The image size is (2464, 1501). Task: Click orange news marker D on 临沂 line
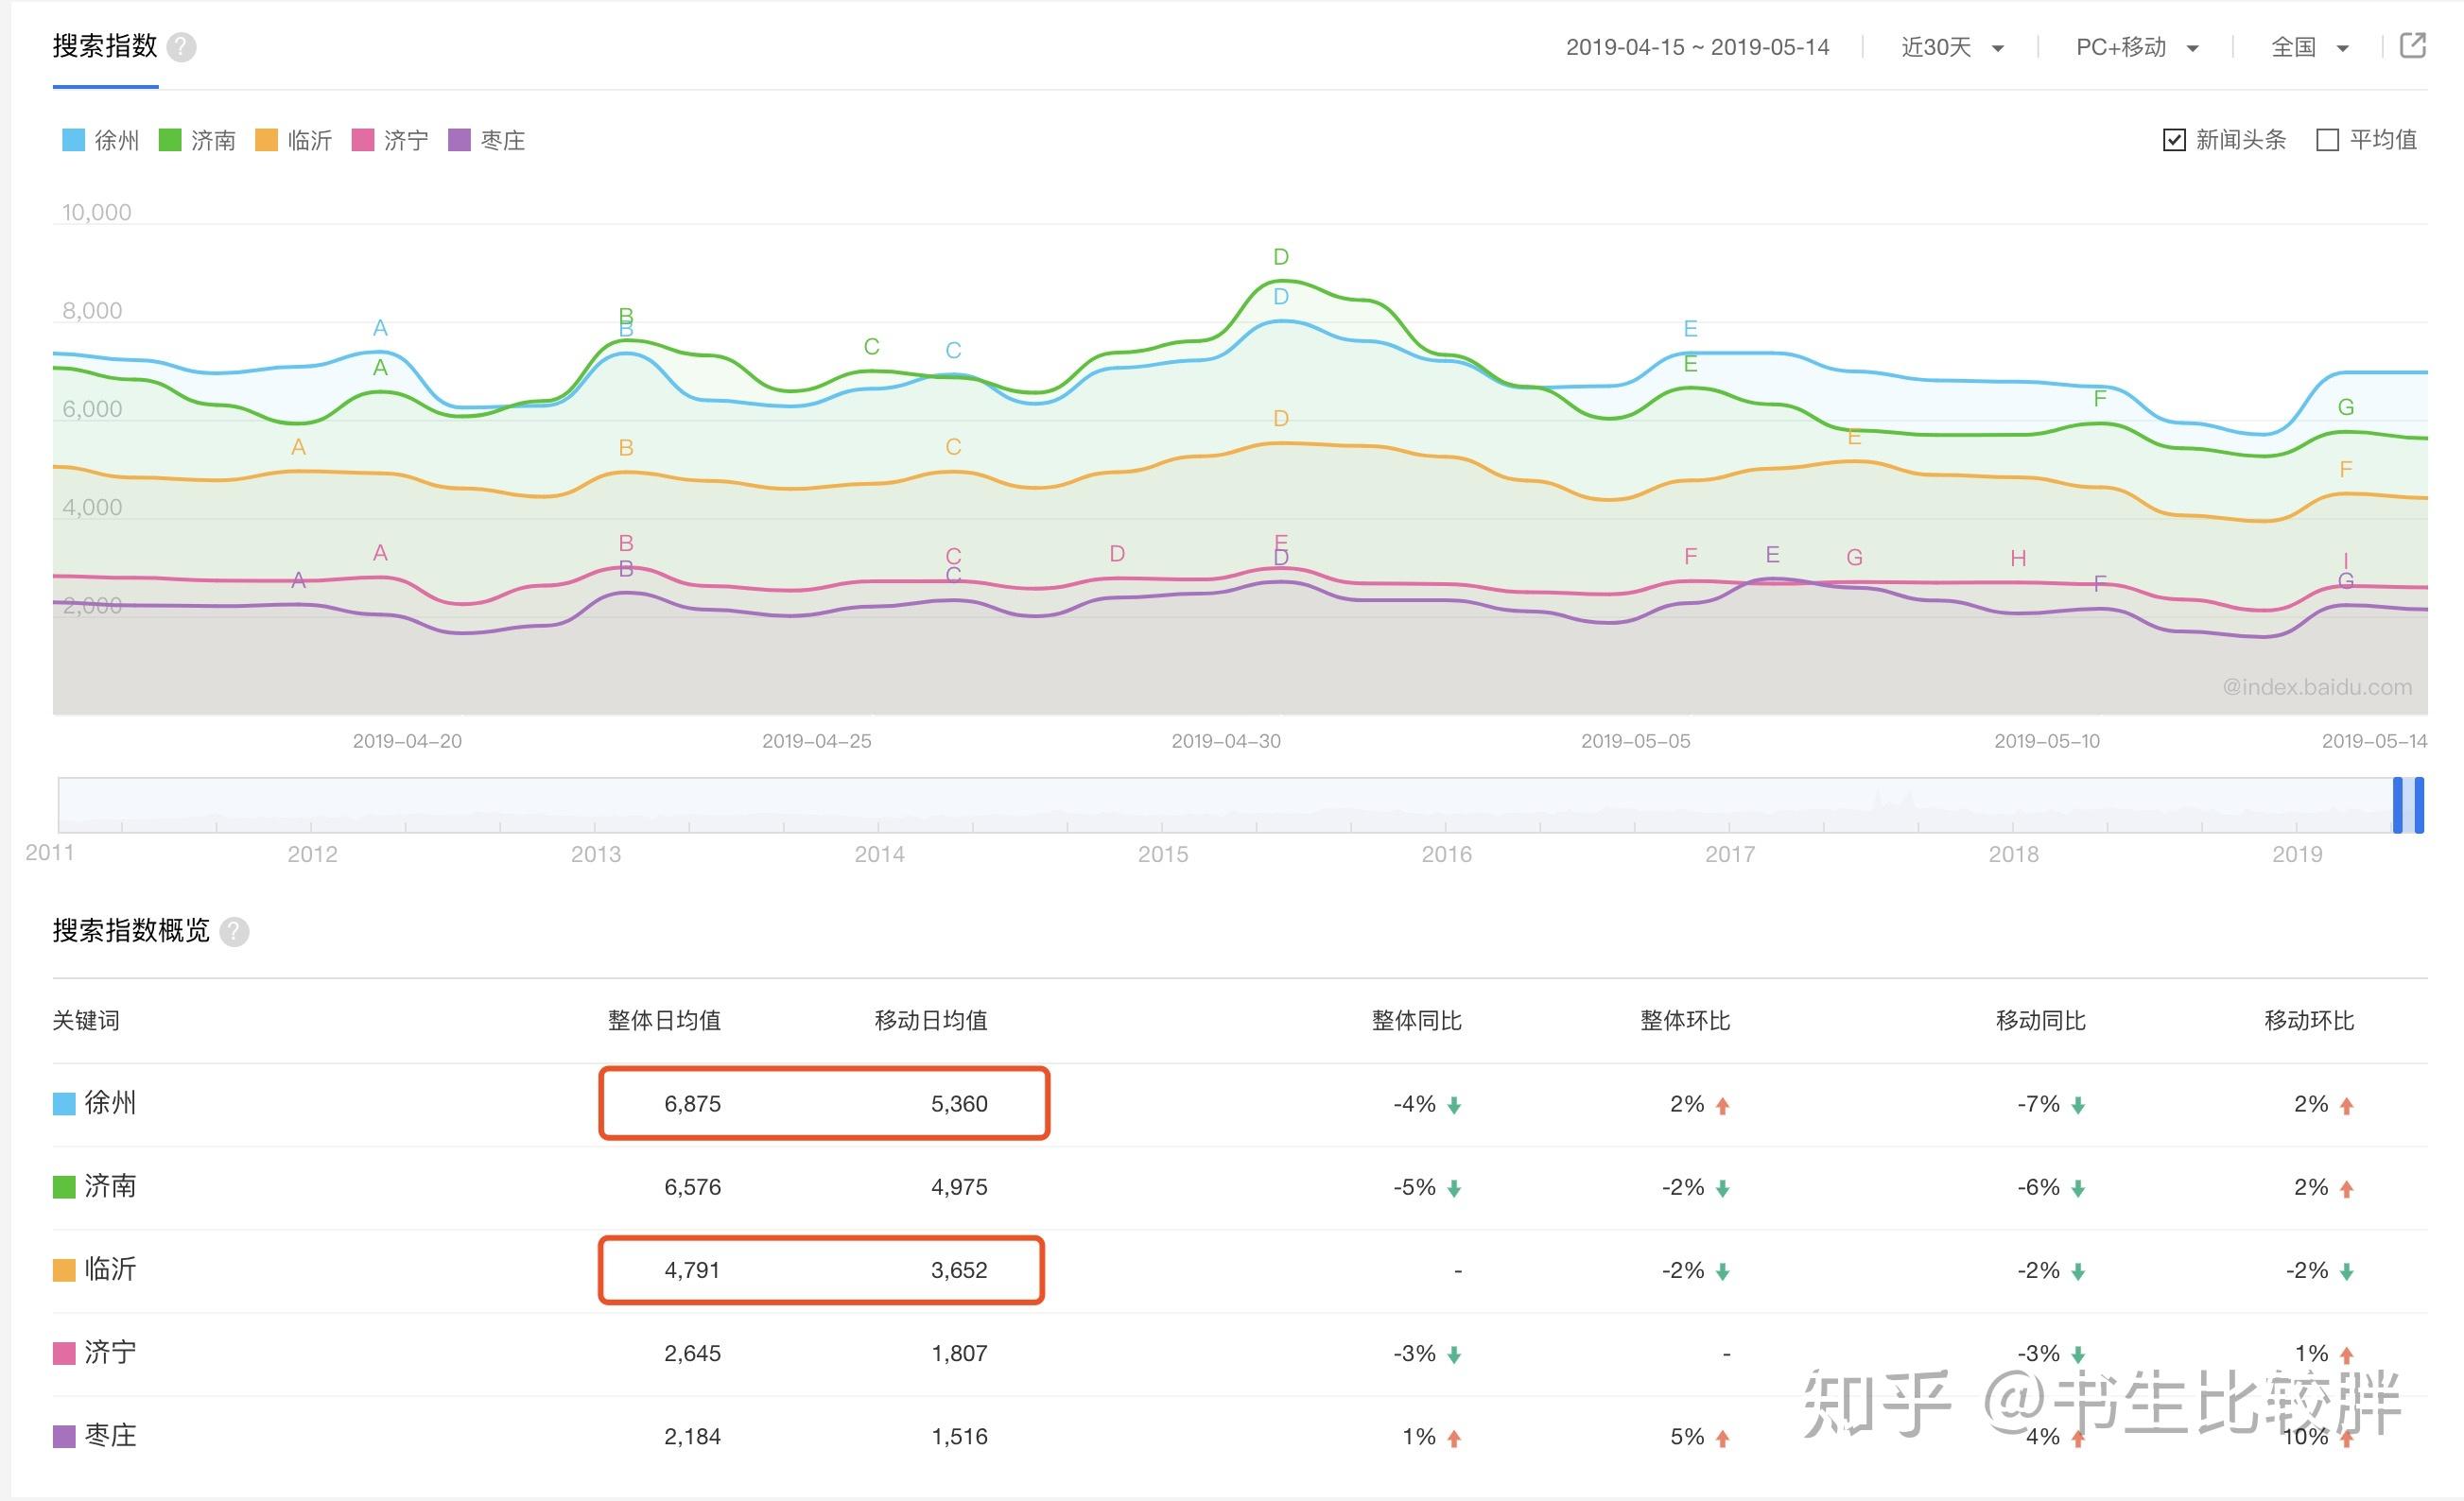1281,418
